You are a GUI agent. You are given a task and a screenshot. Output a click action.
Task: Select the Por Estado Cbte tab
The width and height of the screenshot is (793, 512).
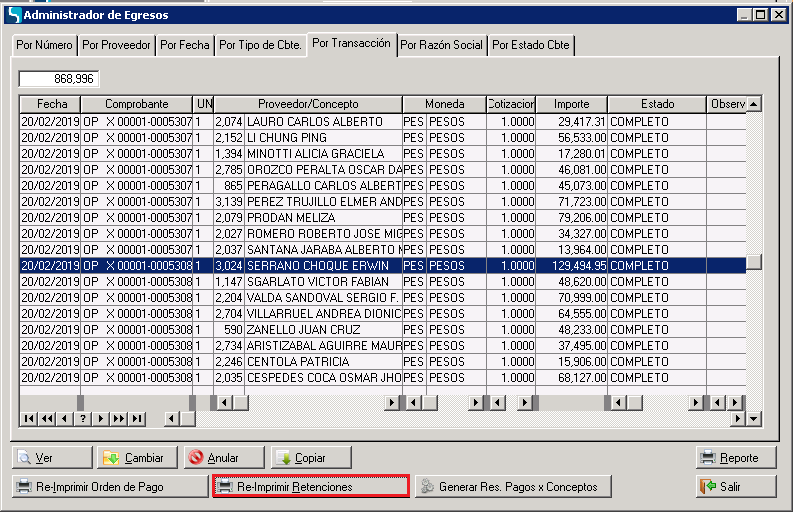click(531, 45)
